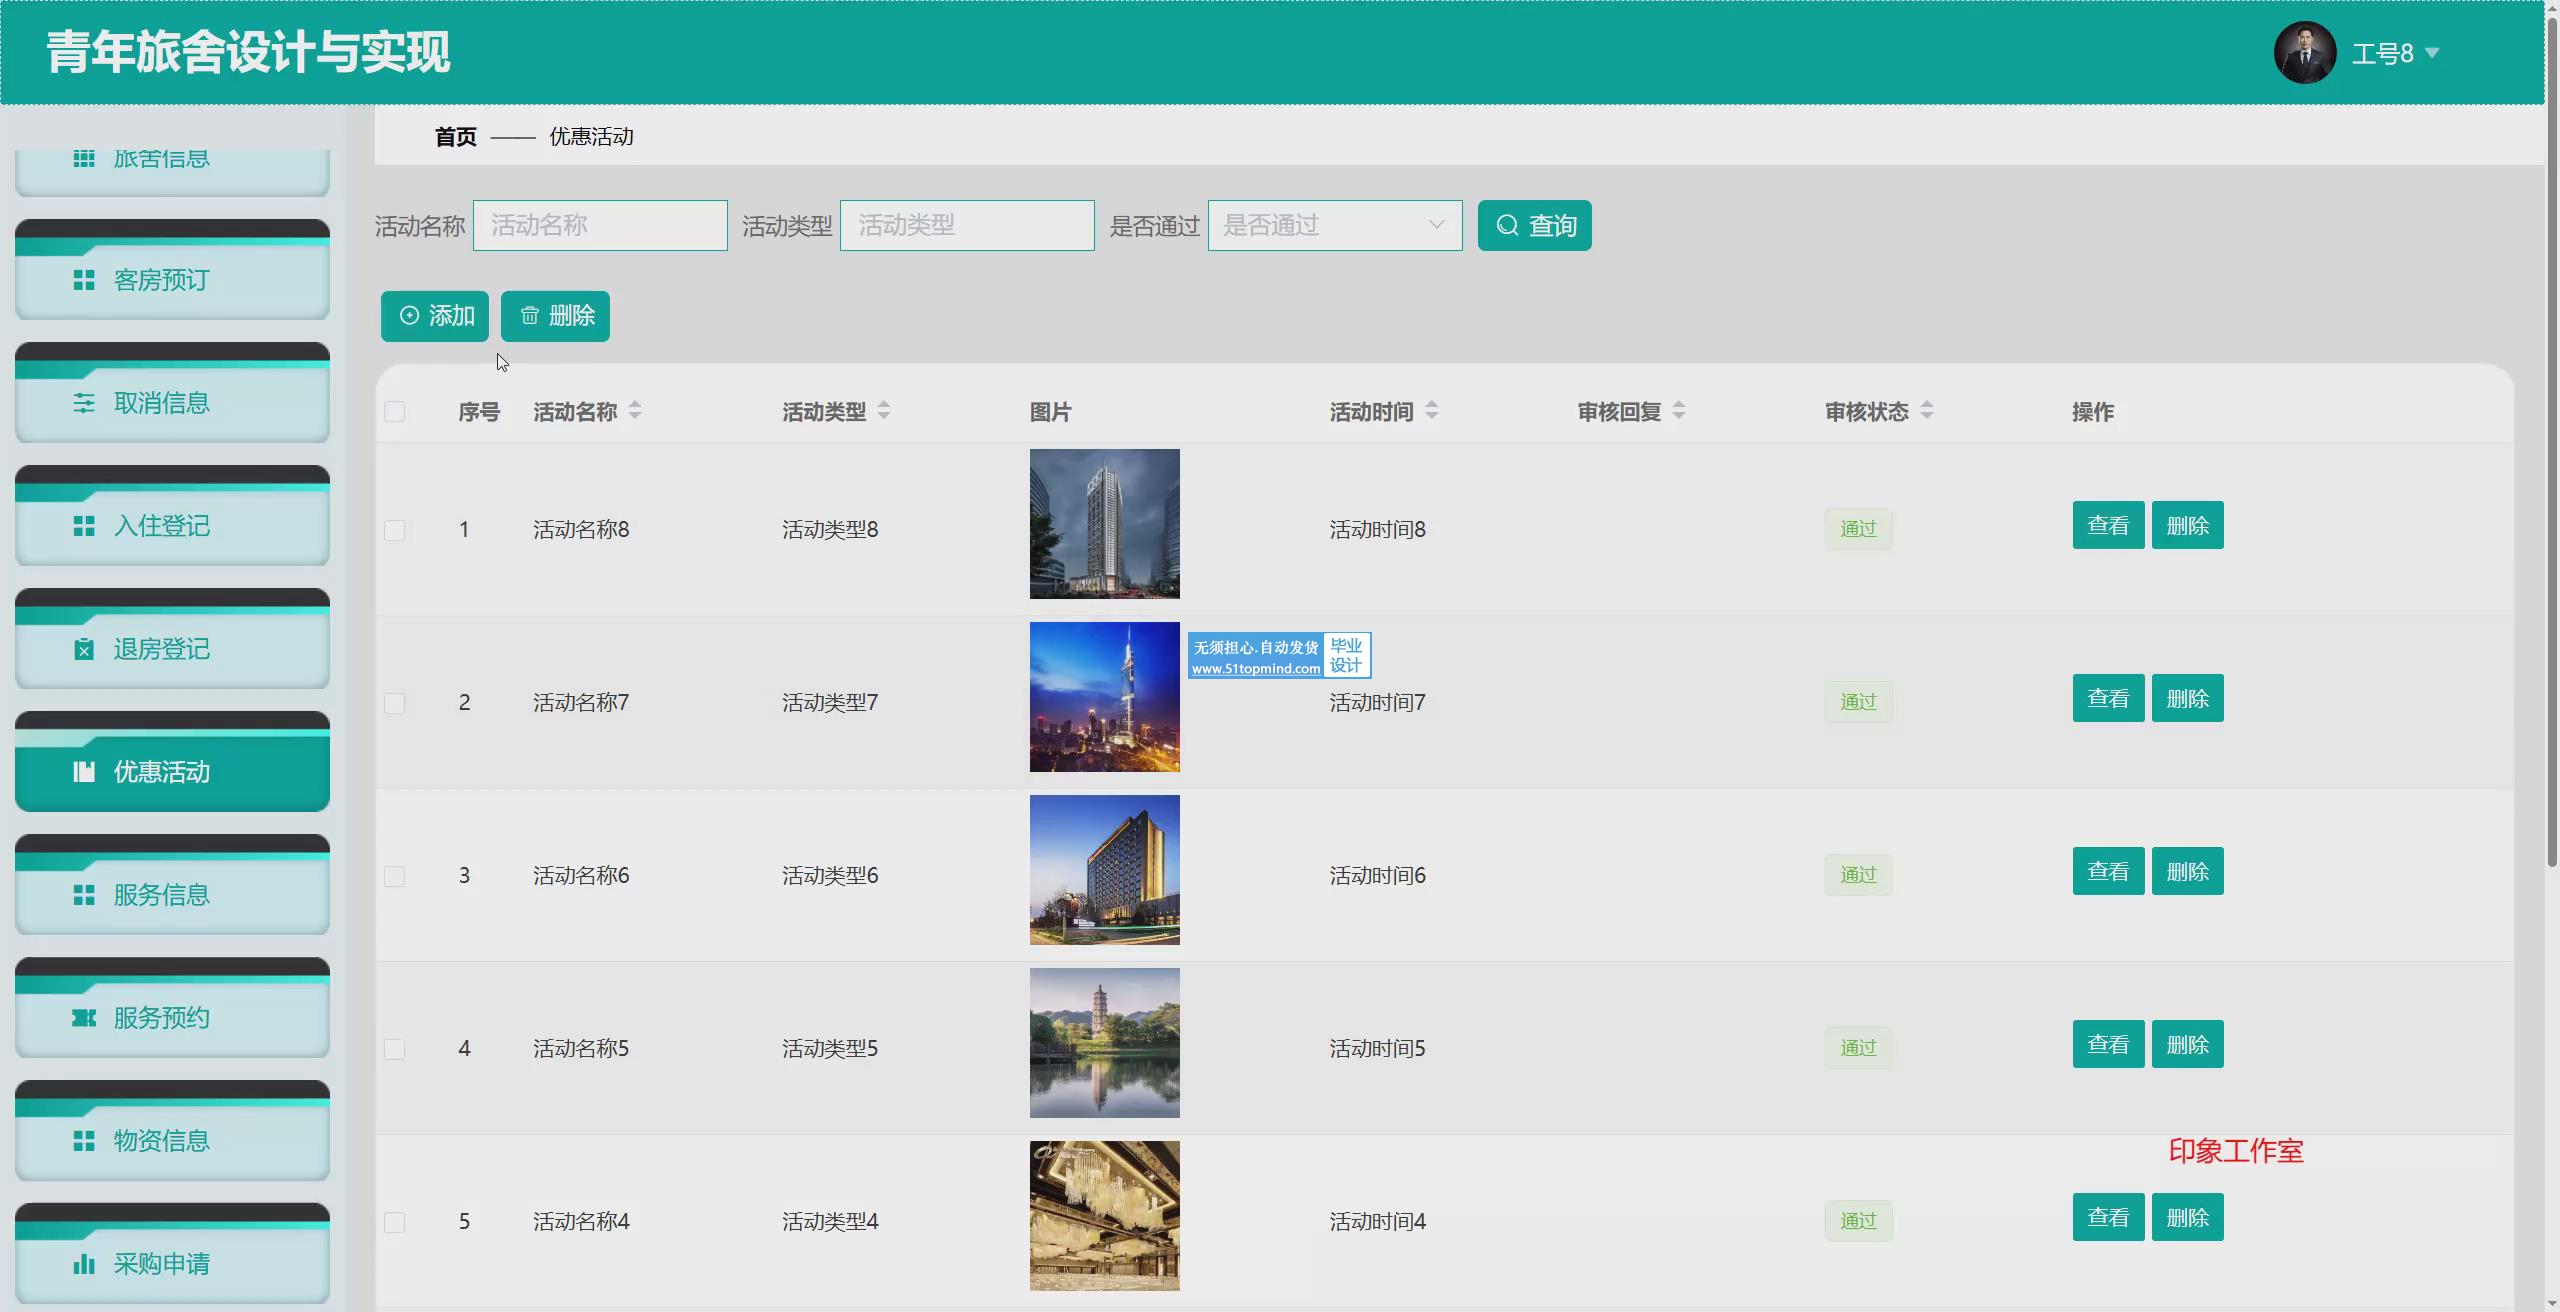Click the sliders icon beside 取消信息

[x=84, y=403]
